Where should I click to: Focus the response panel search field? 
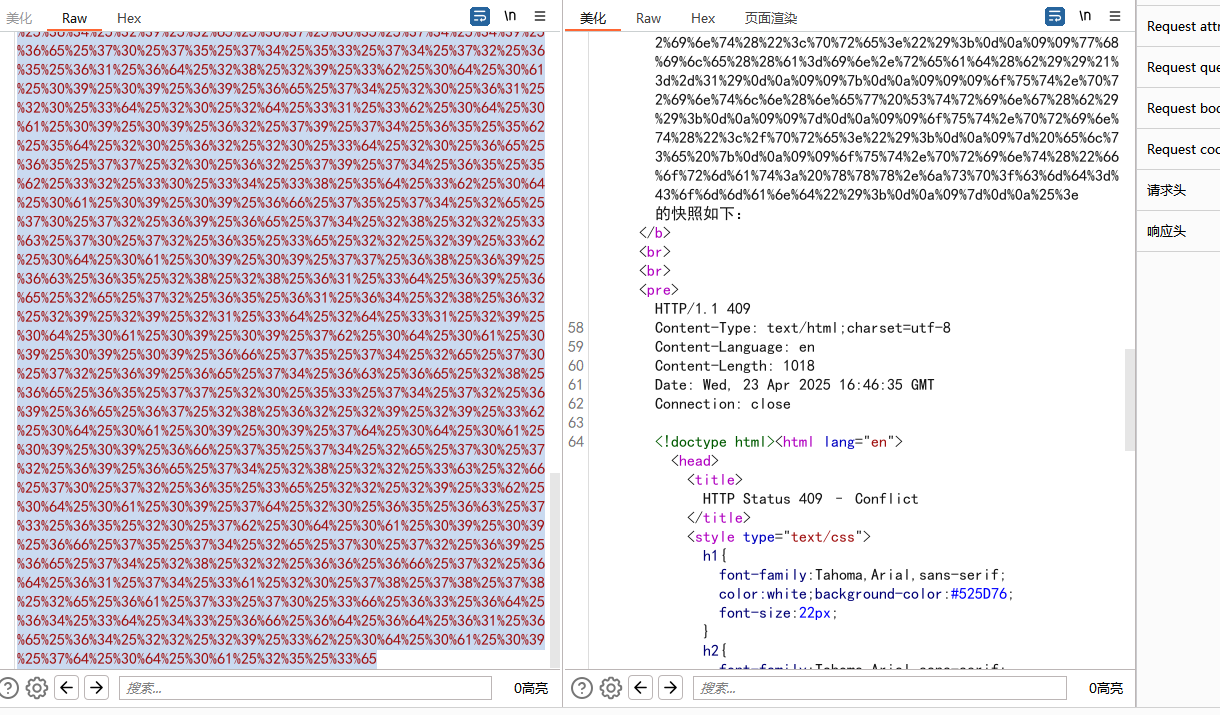[x=879, y=688]
